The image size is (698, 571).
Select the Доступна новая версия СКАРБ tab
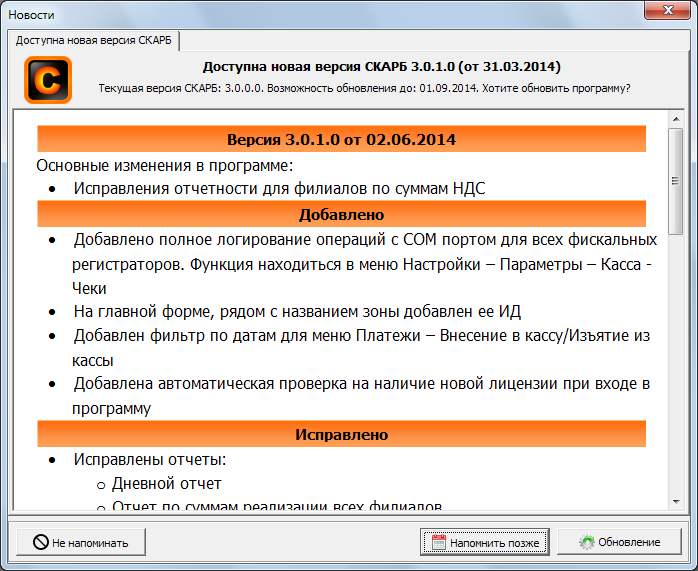click(94, 40)
